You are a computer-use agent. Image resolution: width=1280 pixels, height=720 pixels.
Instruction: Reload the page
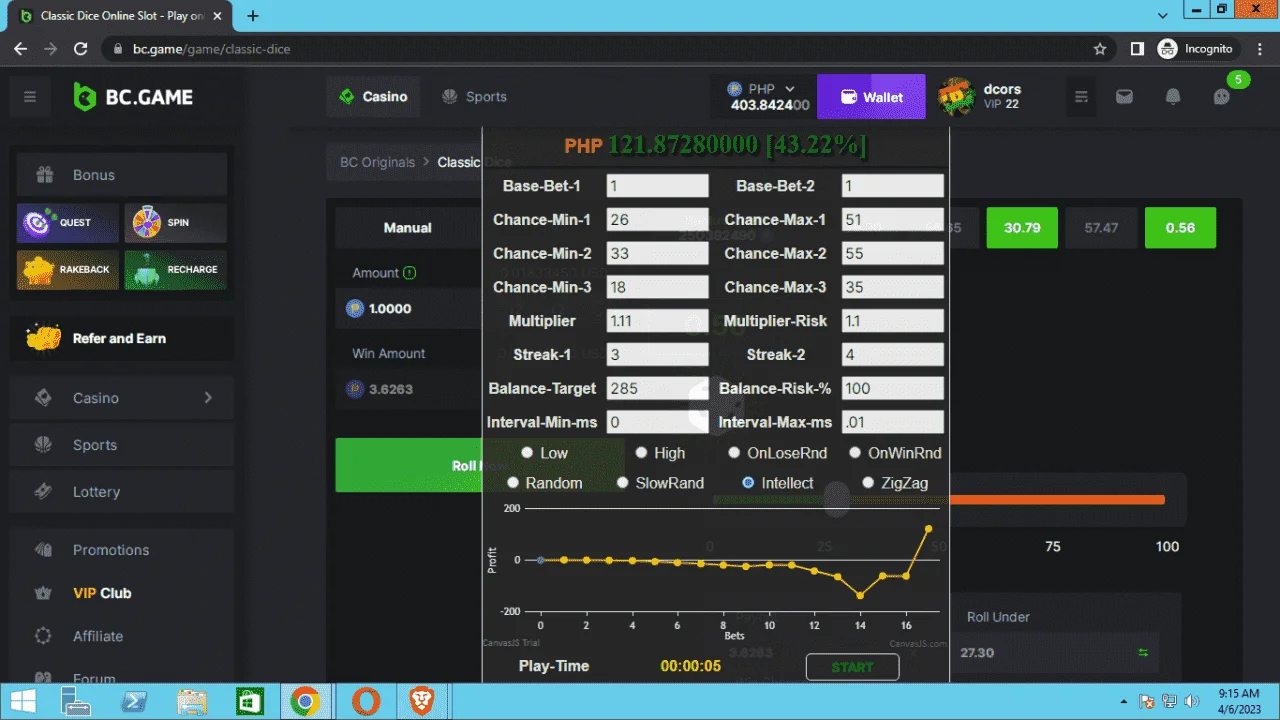pos(81,48)
